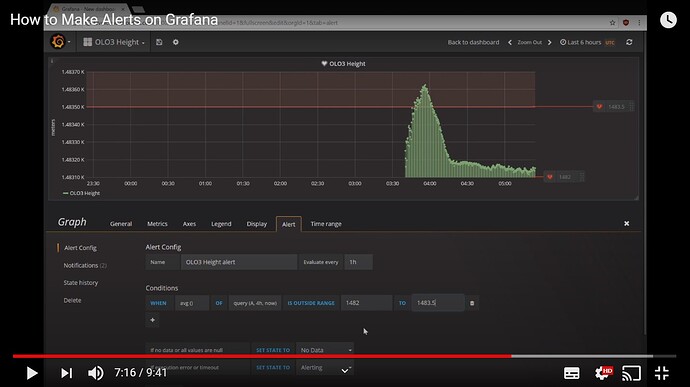Click Zoom Out time range button

tap(529, 42)
